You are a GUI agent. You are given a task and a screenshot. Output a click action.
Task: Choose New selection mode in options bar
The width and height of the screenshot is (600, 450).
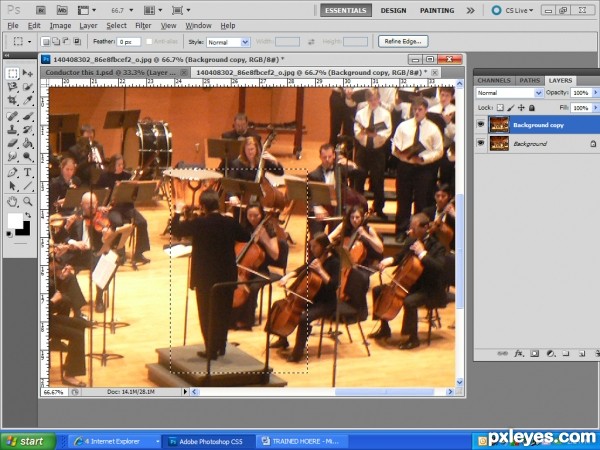(46, 41)
